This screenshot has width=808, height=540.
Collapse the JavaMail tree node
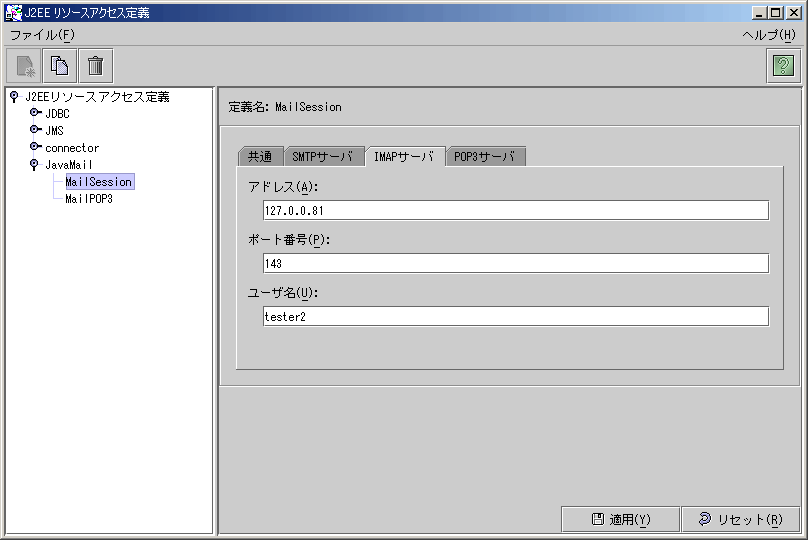[34, 164]
